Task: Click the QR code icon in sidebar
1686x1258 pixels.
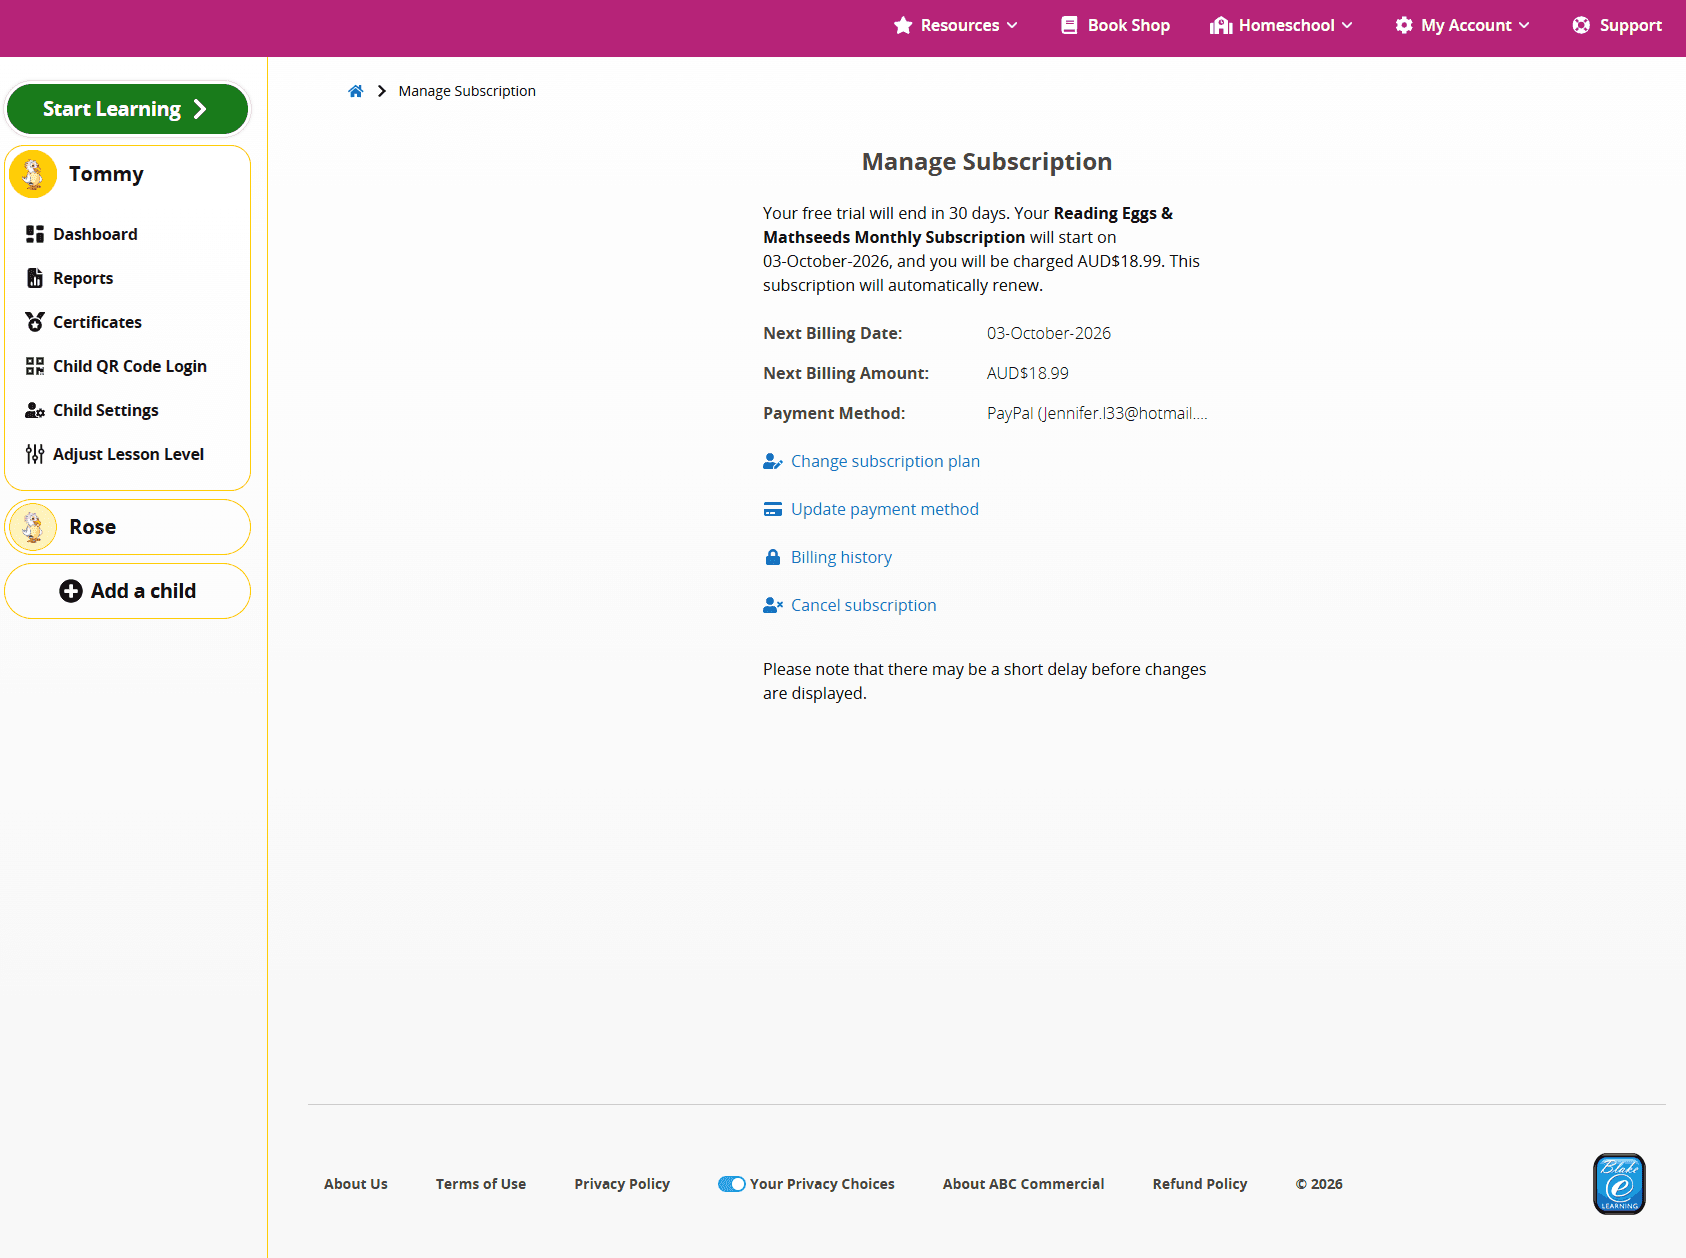Action: (35, 366)
